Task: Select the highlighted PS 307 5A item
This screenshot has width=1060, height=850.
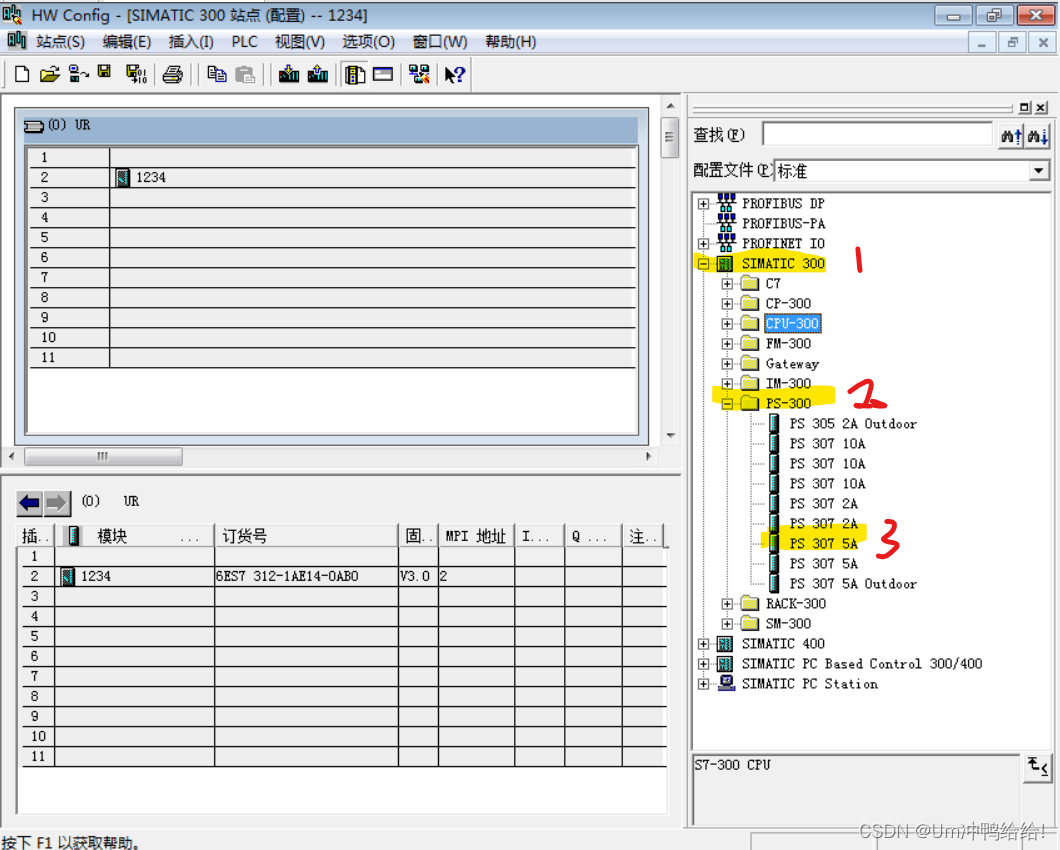Action: [823, 544]
